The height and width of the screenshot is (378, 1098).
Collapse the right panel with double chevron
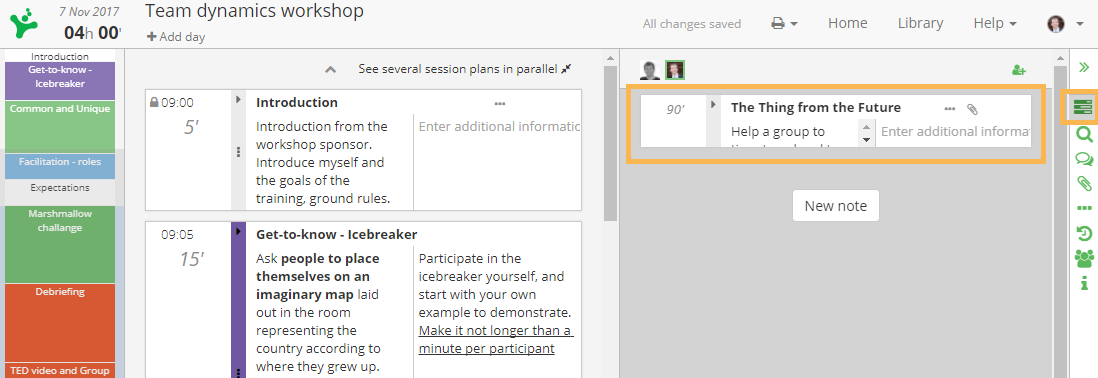tap(1083, 67)
